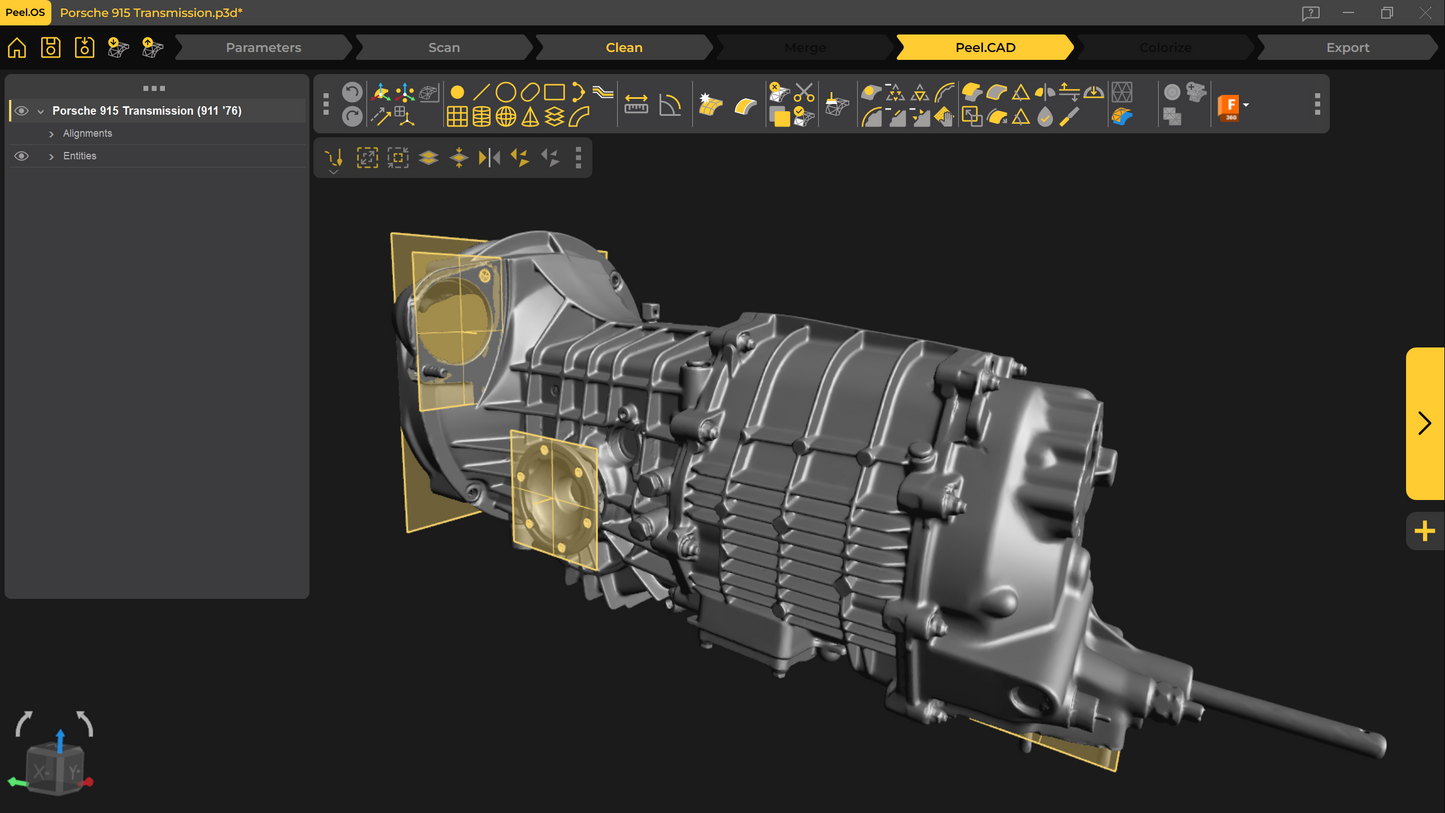Click the plus add button
This screenshot has width=1445, height=813.
[1424, 531]
